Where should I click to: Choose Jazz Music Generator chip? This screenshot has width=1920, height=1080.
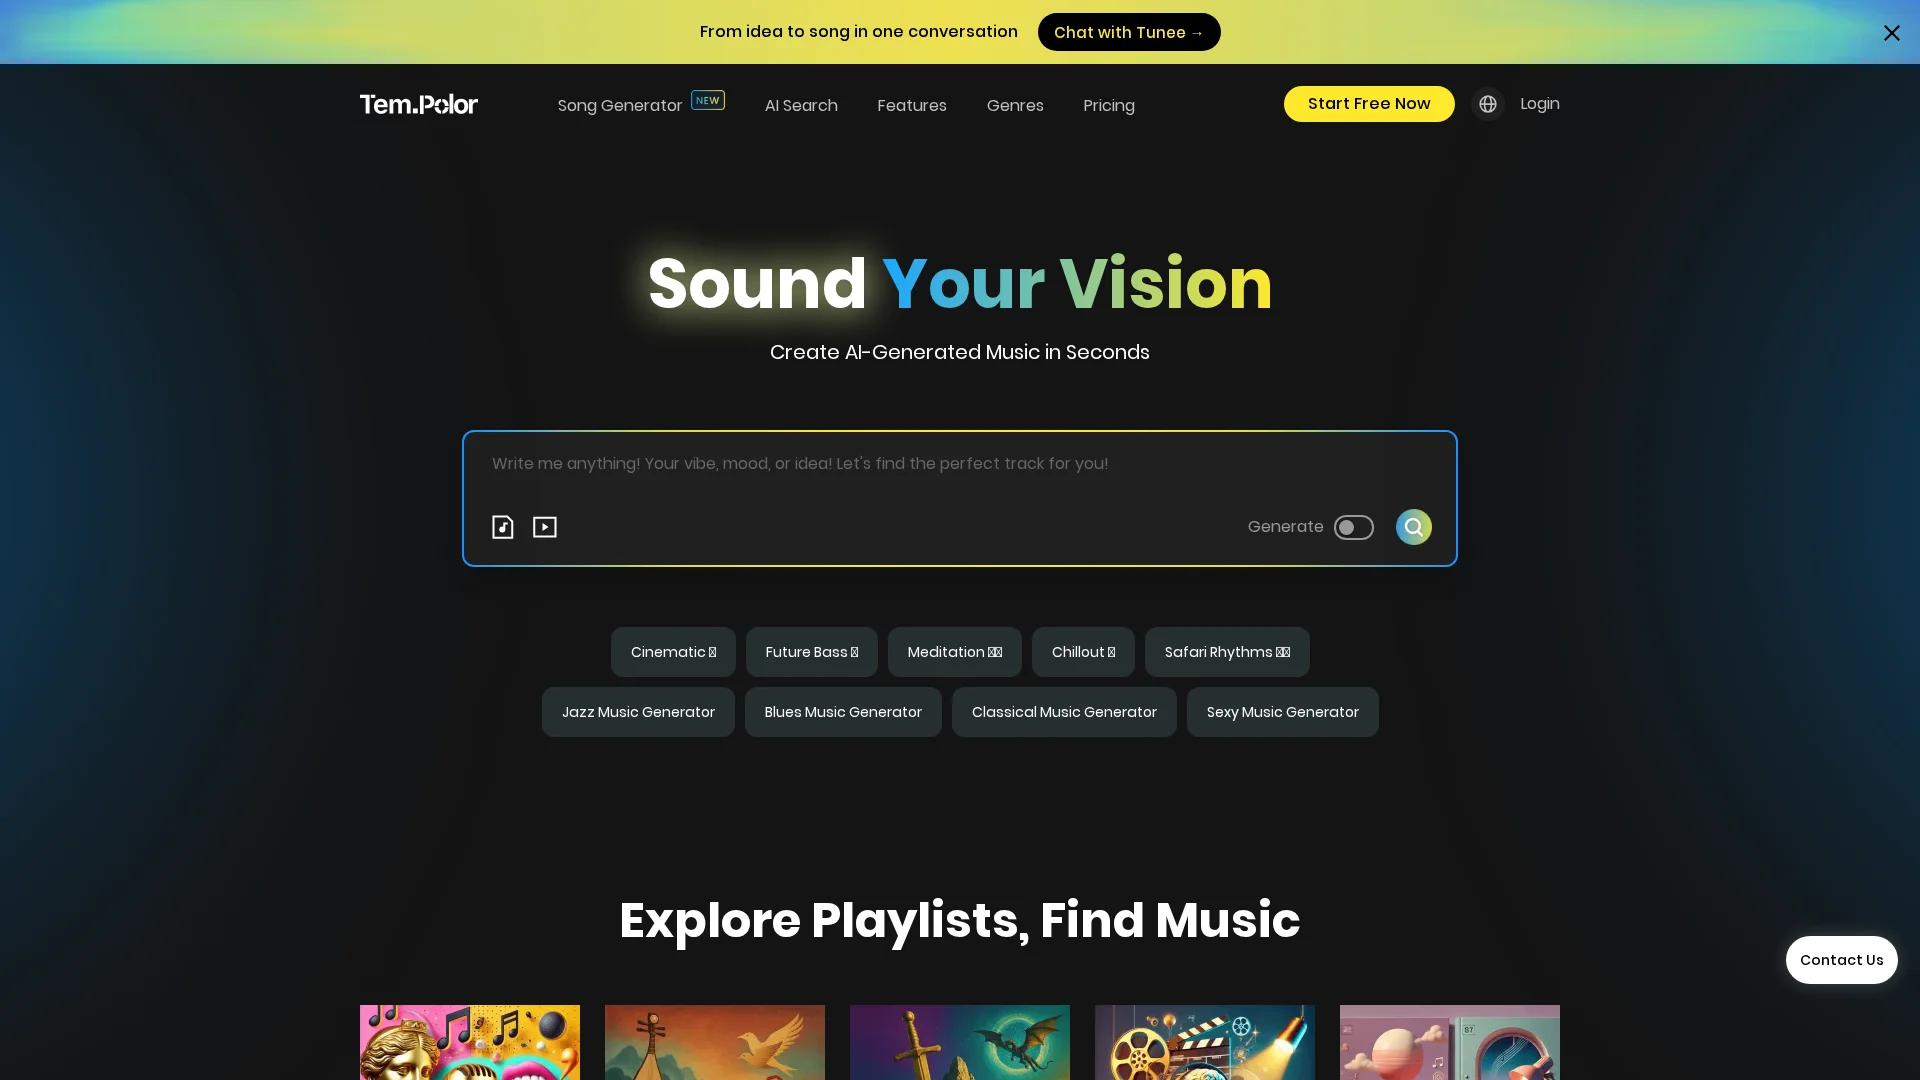638,712
